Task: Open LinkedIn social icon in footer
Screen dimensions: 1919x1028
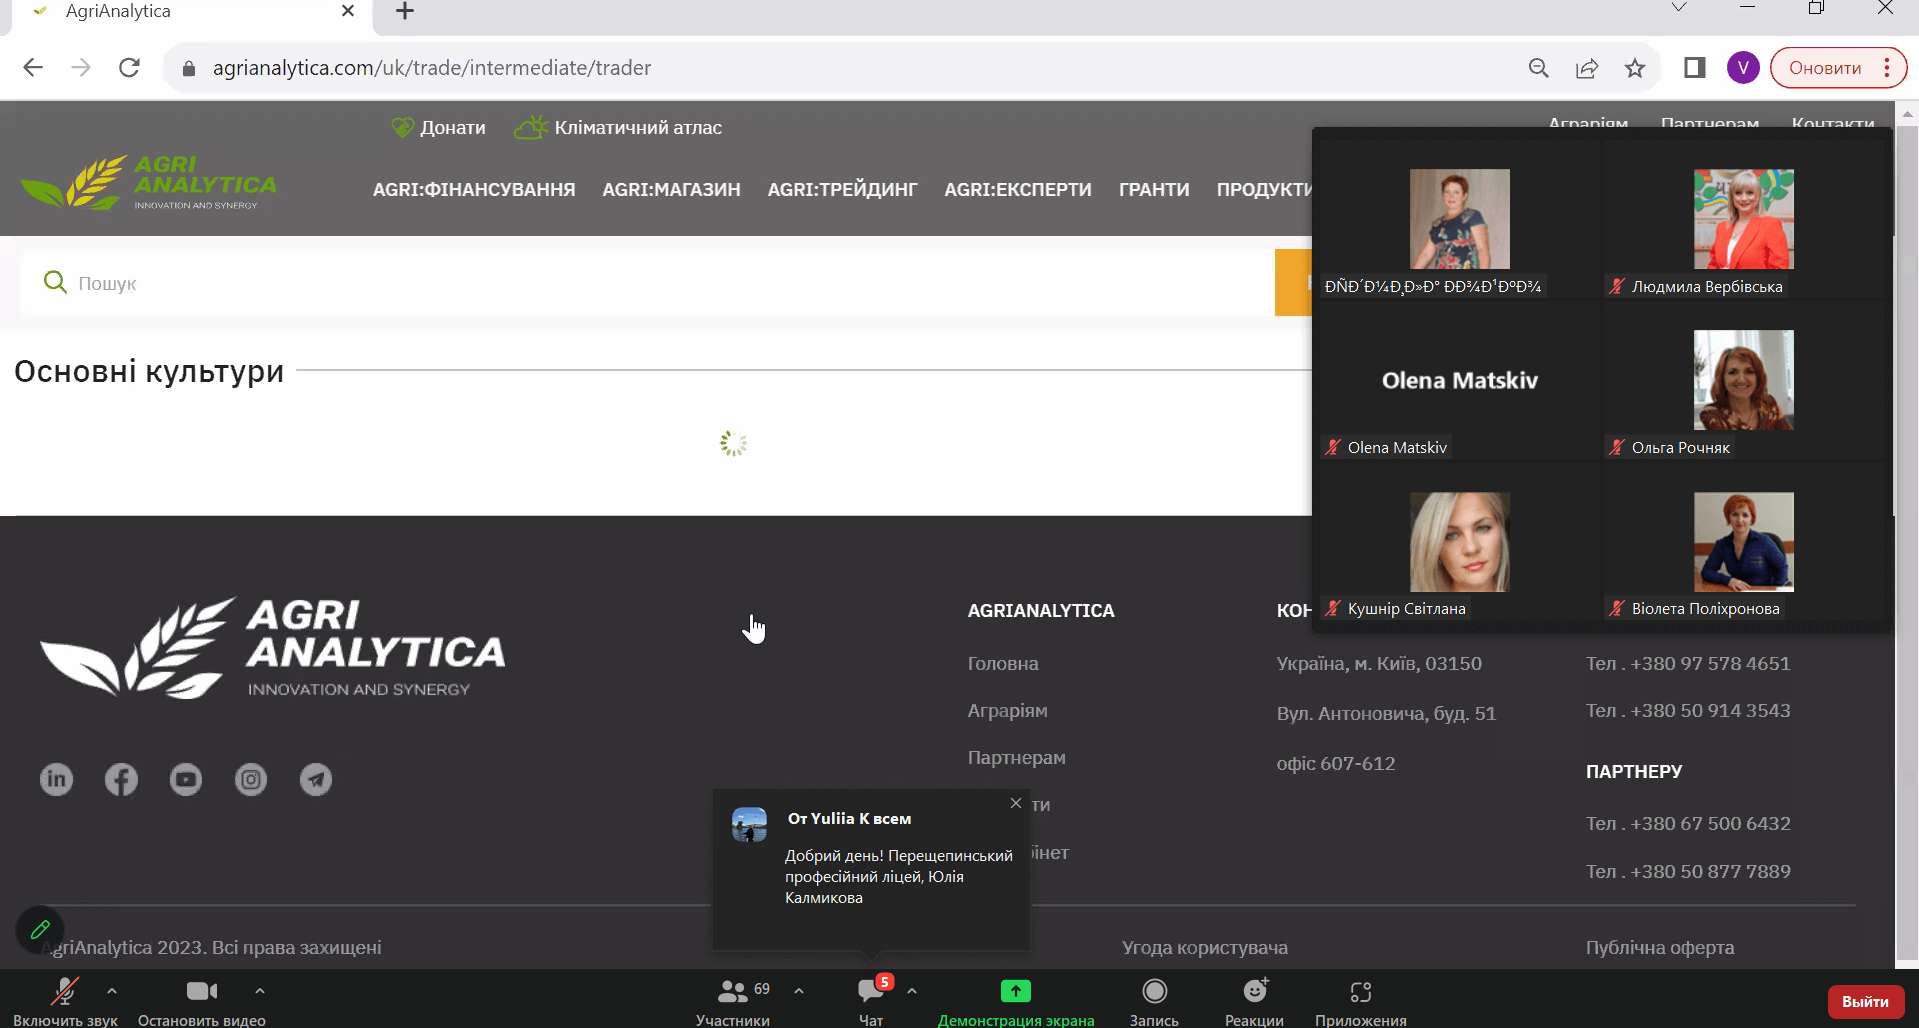Action: click(x=56, y=779)
